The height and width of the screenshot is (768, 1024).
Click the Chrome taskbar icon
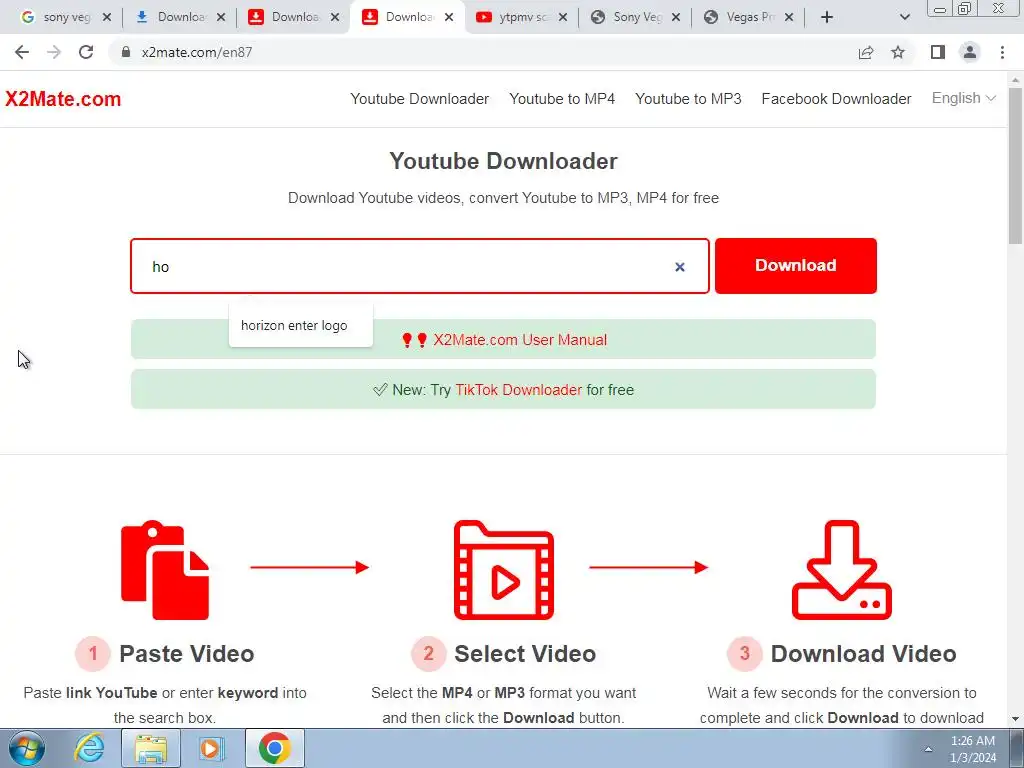click(x=274, y=748)
